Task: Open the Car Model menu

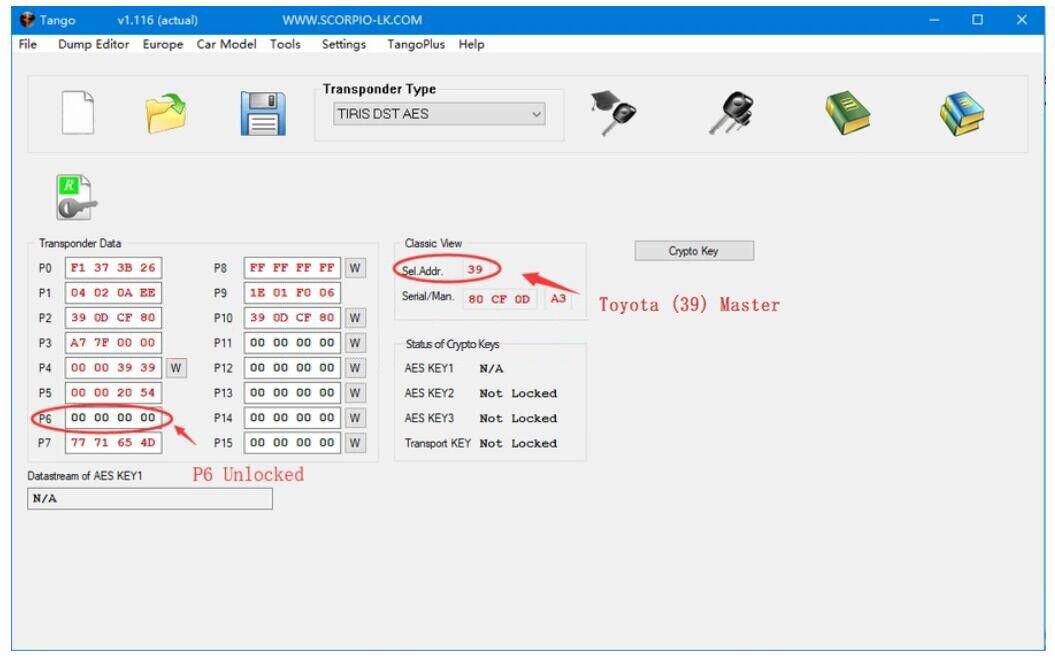Action: coord(225,44)
